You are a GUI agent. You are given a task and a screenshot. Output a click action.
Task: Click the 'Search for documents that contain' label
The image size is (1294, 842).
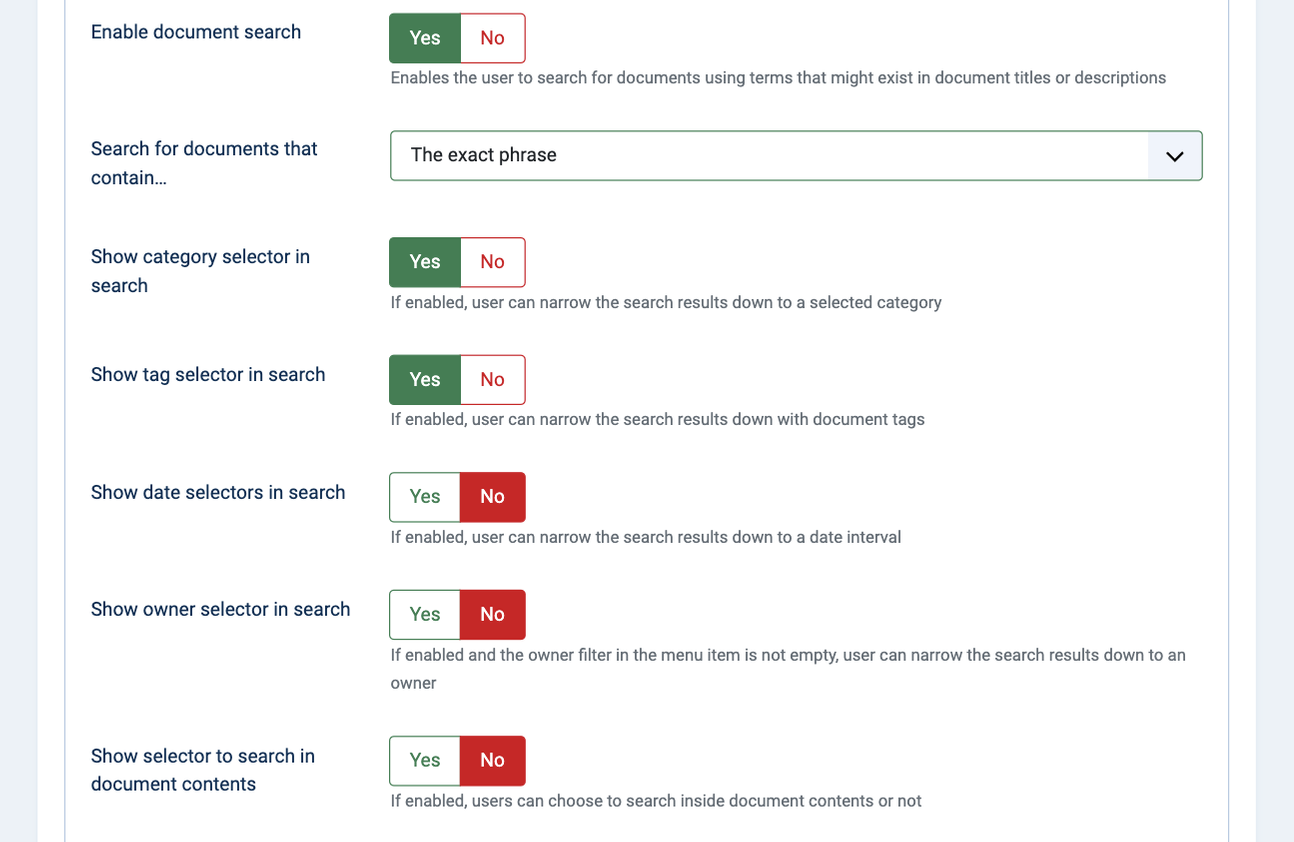(x=204, y=163)
